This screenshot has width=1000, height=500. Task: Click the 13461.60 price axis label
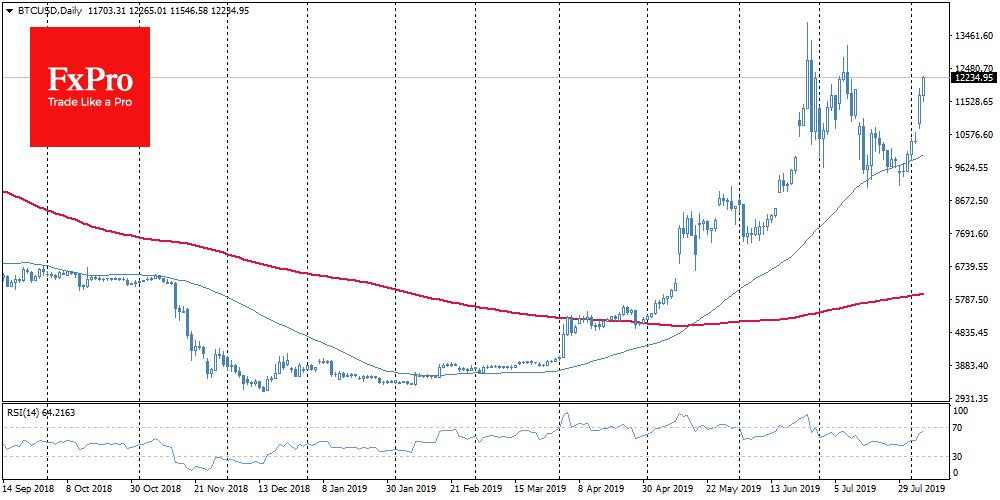tap(972, 36)
